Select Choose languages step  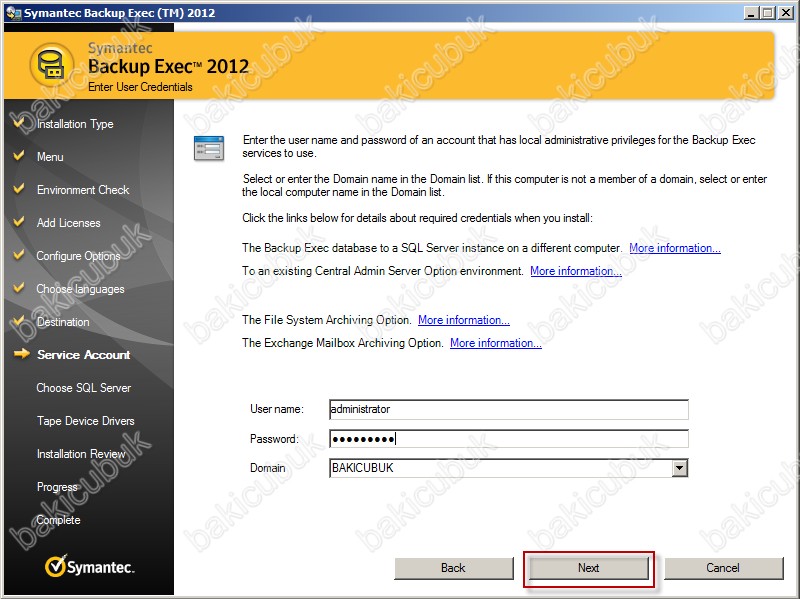coord(80,289)
